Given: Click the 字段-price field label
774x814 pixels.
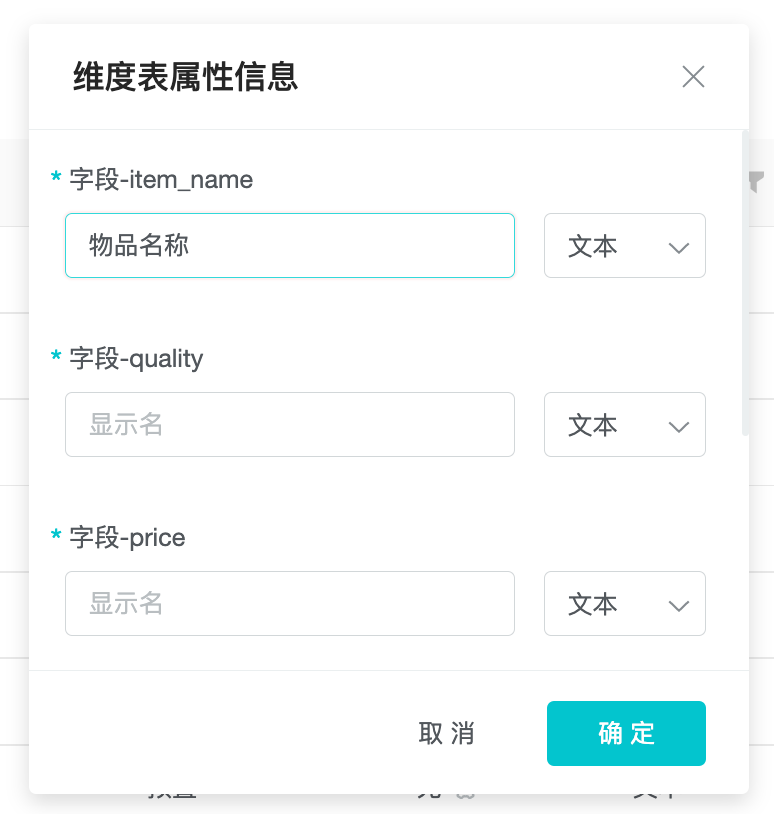Looking at the screenshot, I should [x=127, y=538].
